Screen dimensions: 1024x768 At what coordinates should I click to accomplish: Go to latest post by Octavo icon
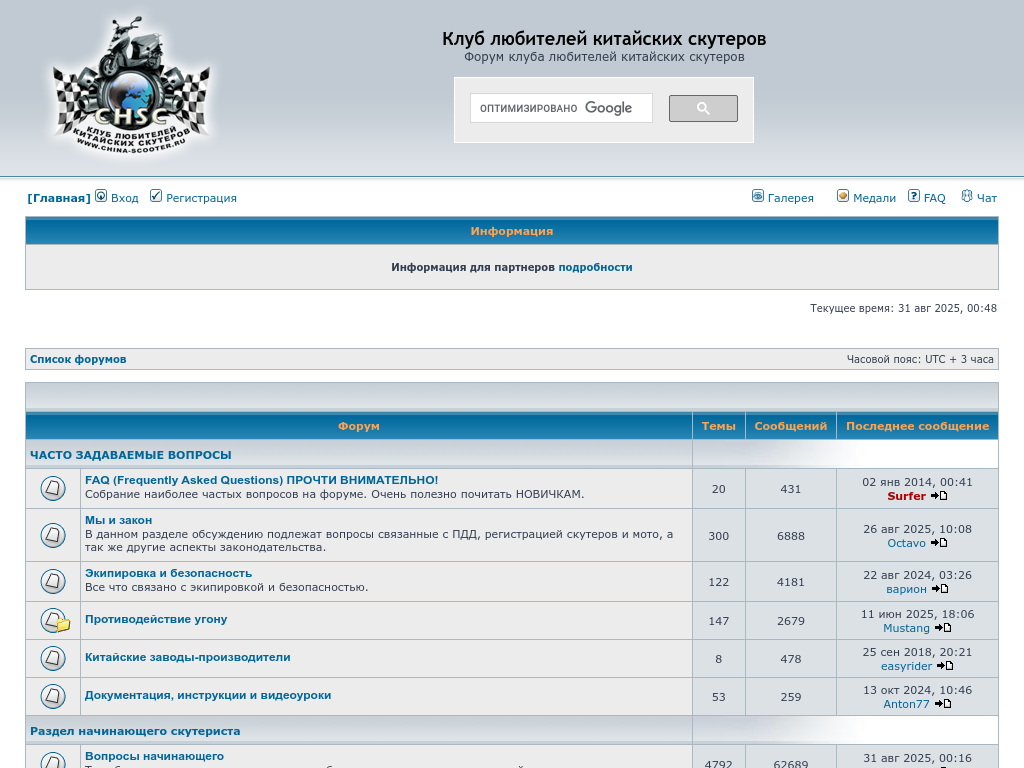point(939,543)
